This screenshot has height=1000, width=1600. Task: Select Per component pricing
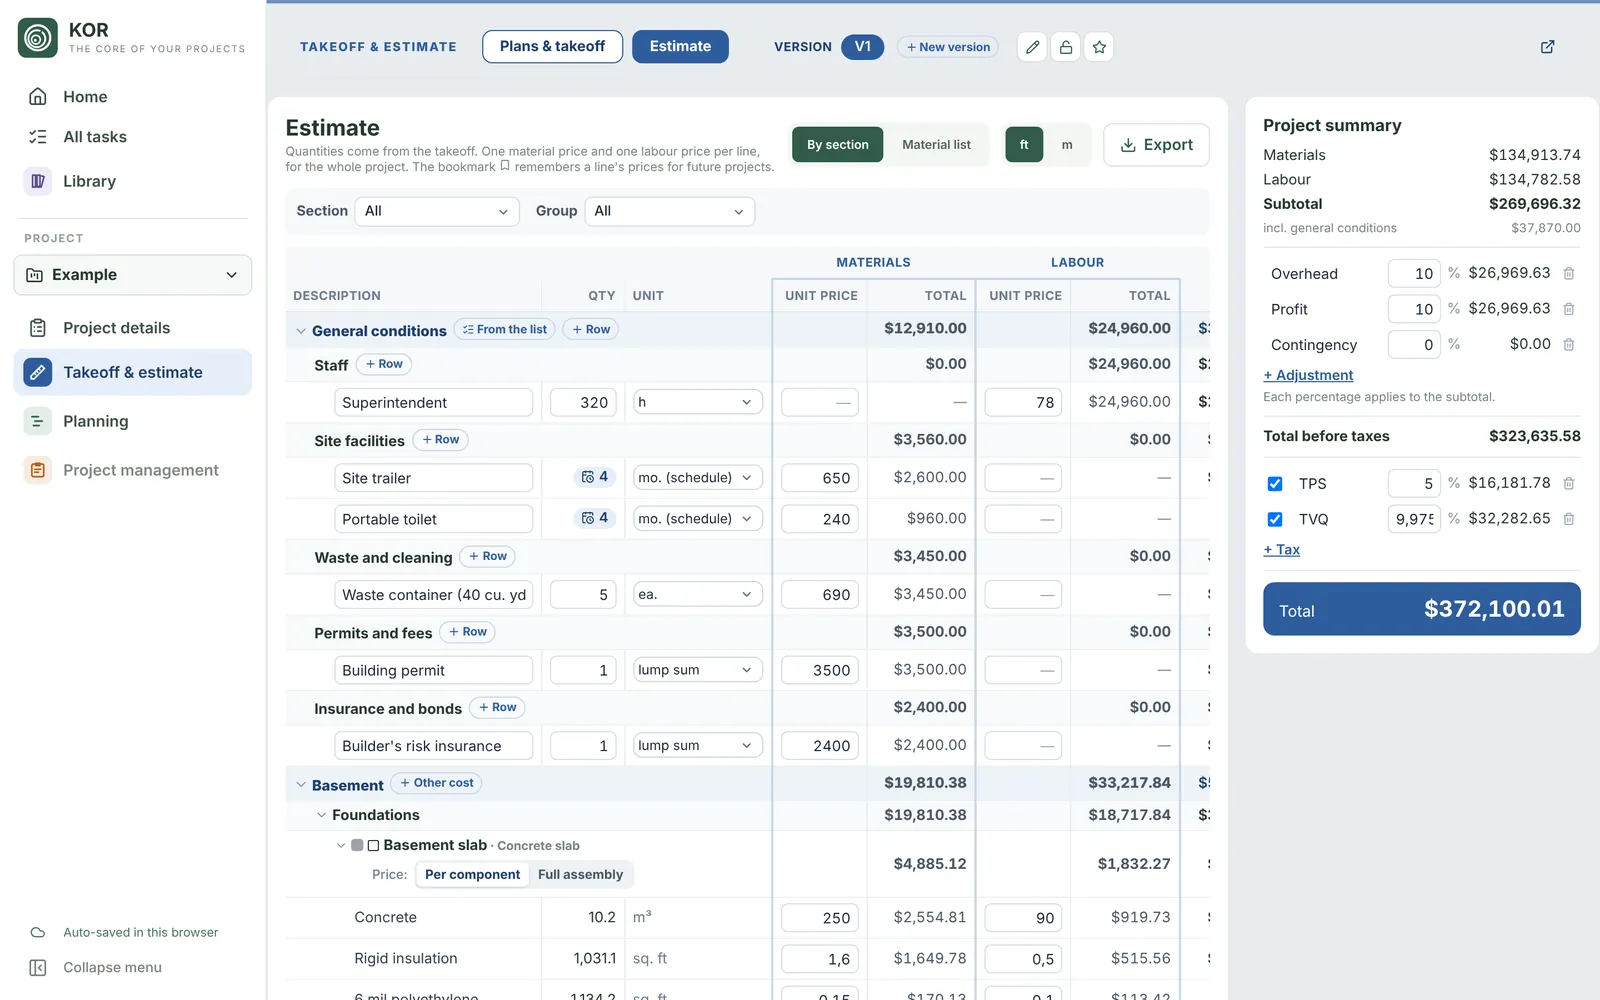472,874
